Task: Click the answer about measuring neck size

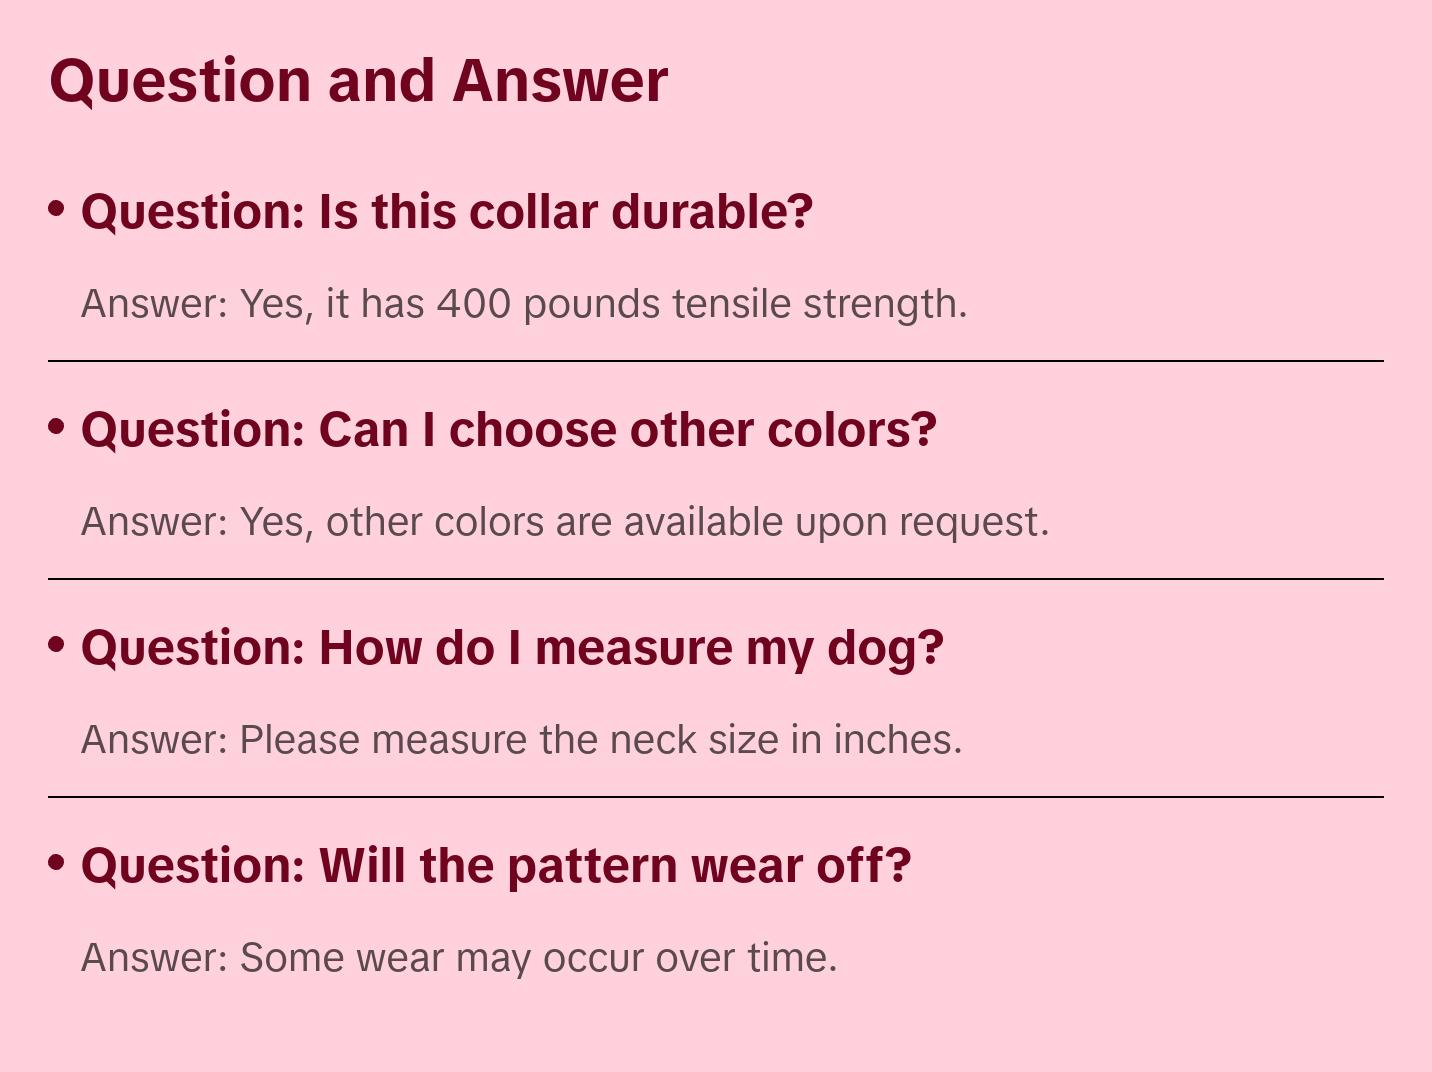Action: [521, 740]
